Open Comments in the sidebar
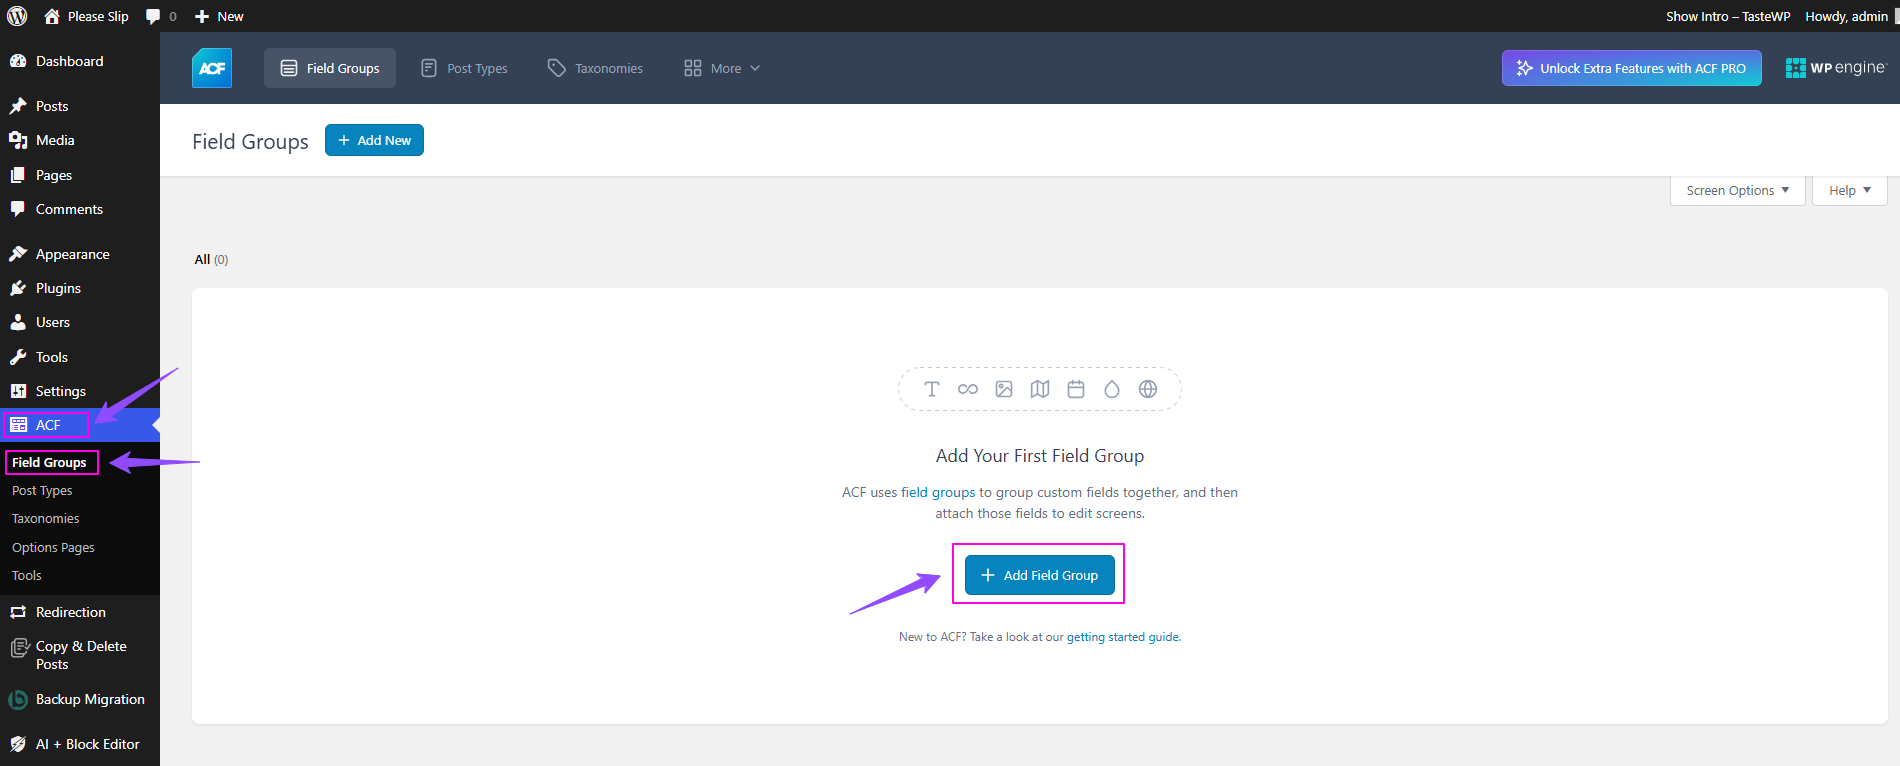Viewport: 1900px width, 766px height. point(80,209)
